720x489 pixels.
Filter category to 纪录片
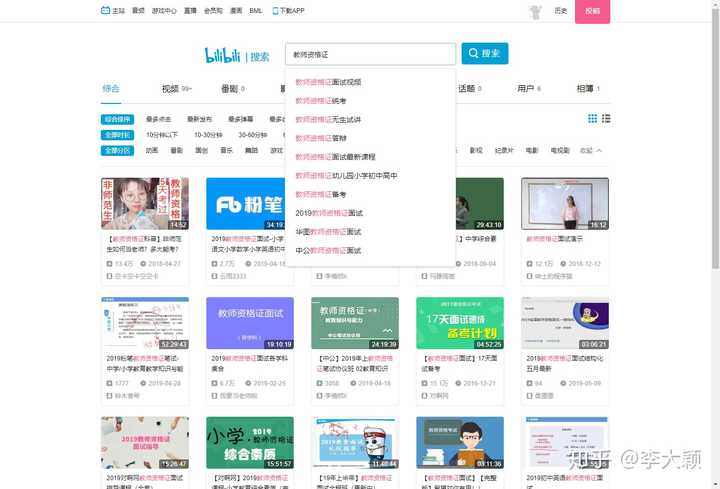tap(504, 151)
